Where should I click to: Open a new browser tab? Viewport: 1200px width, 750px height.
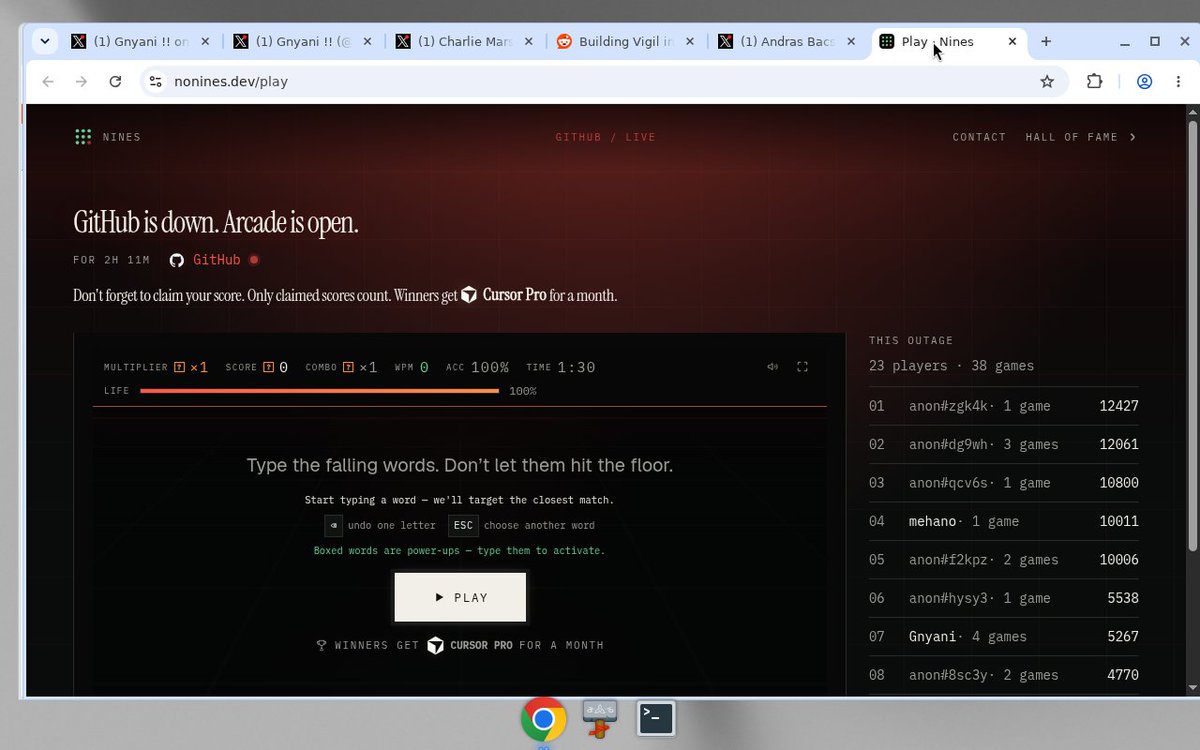coord(1046,42)
